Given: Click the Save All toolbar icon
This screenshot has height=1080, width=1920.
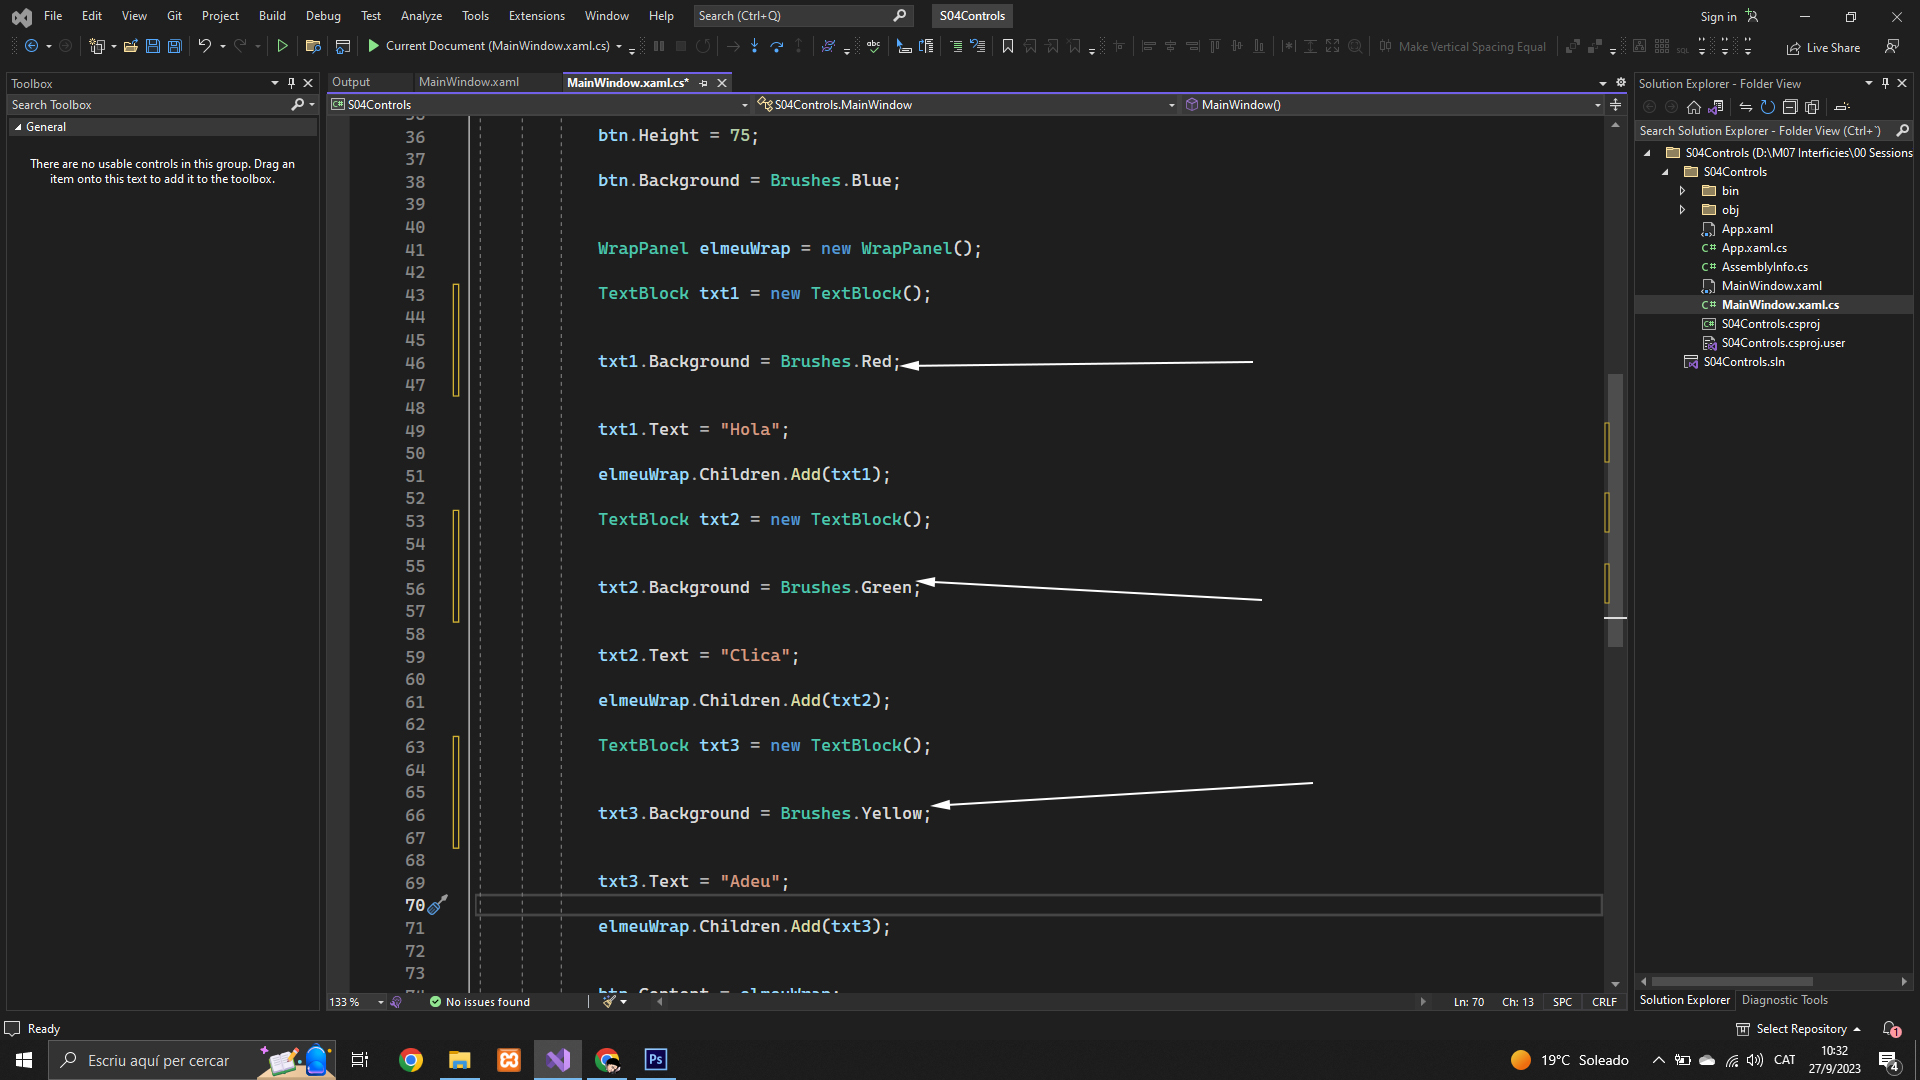Looking at the screenshot, I should [174, 46].
